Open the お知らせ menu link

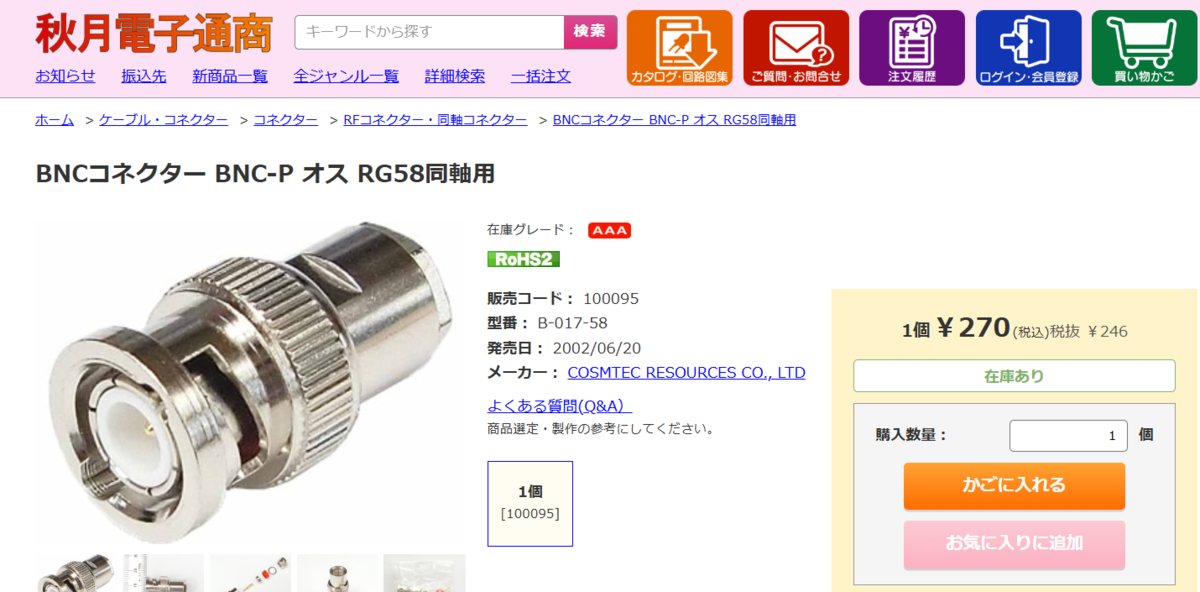point(65,76)
